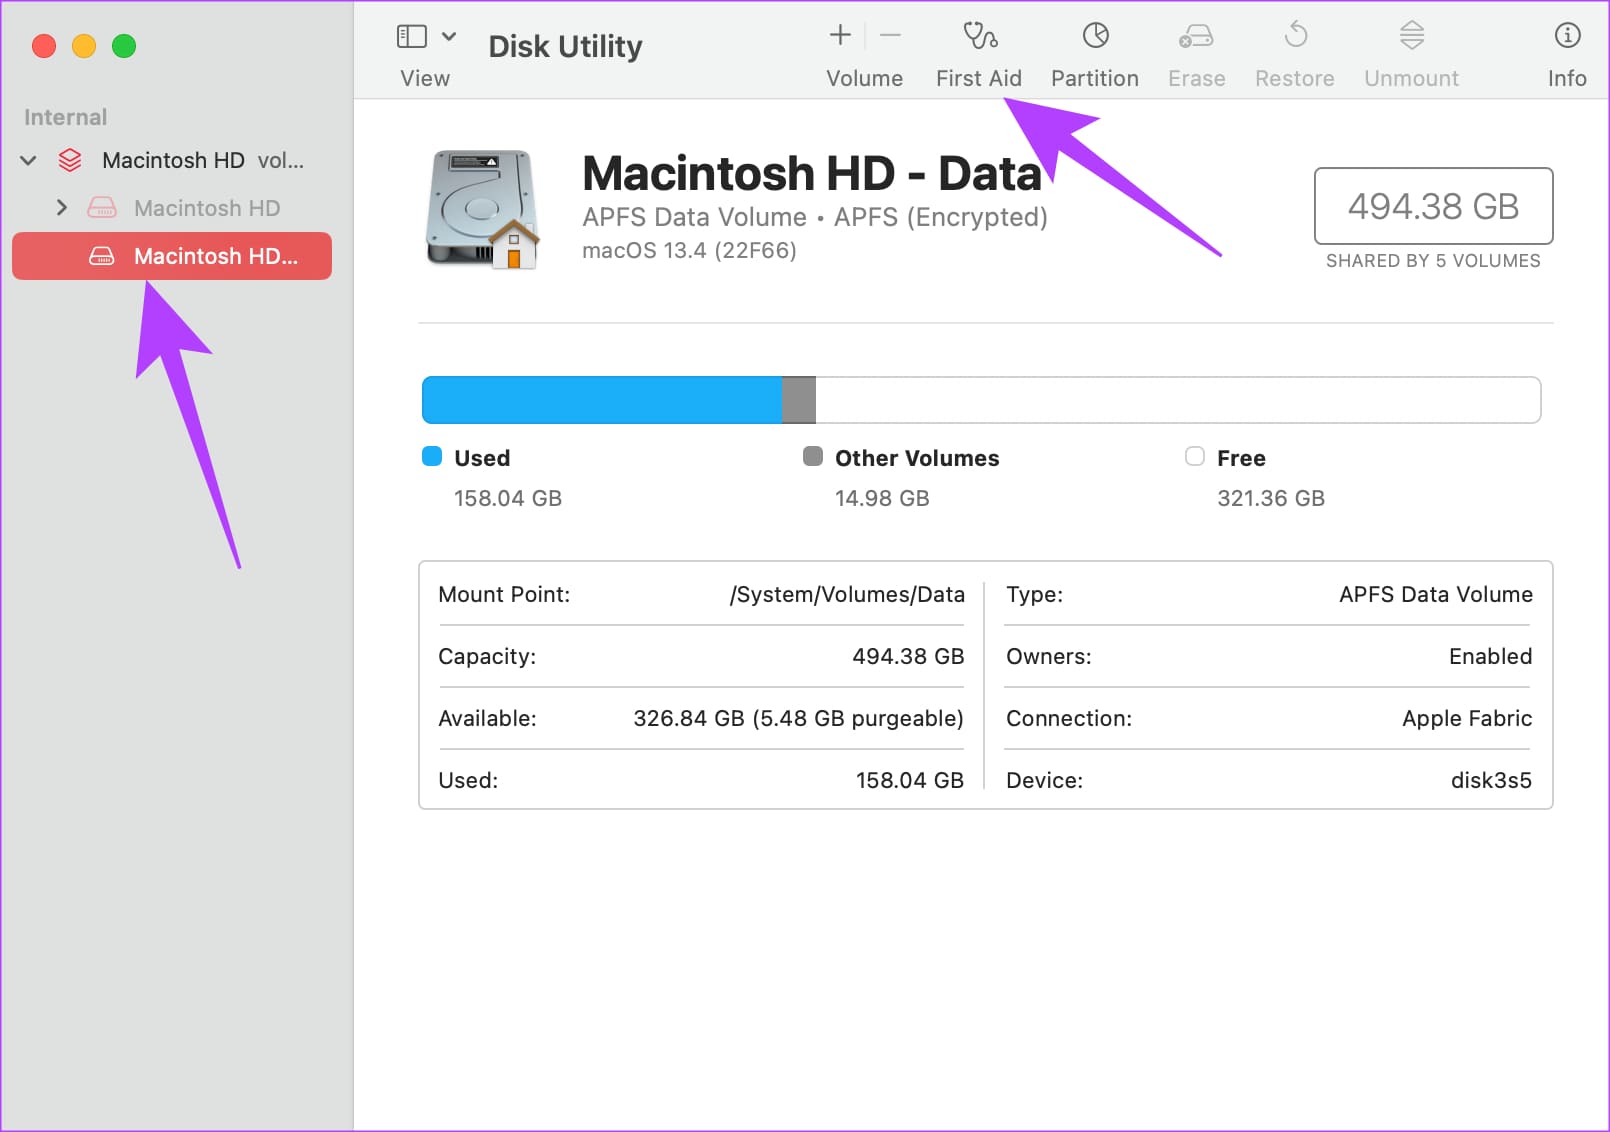Click the 494.38 GB capacity box
This screenshot has width=1610, height=1132.
coord(1432,206)
